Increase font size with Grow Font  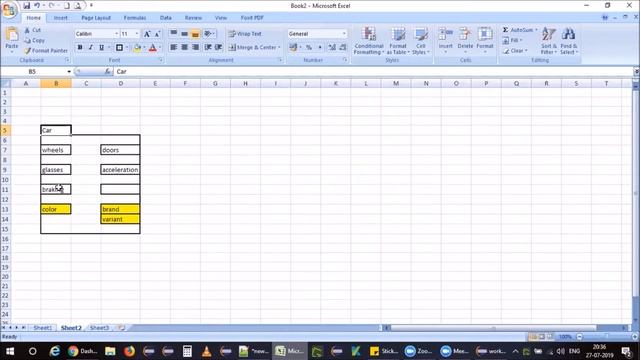tap(147, 34)
